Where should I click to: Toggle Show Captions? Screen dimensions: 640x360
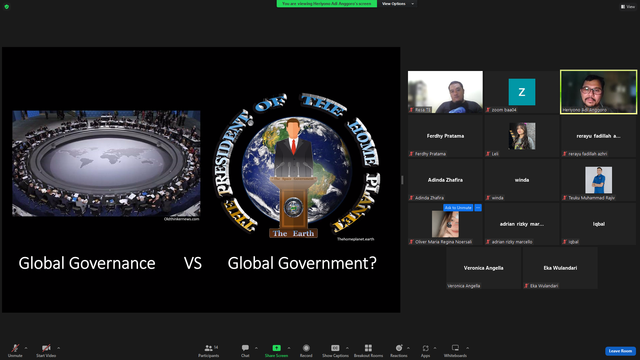(335, 350)
